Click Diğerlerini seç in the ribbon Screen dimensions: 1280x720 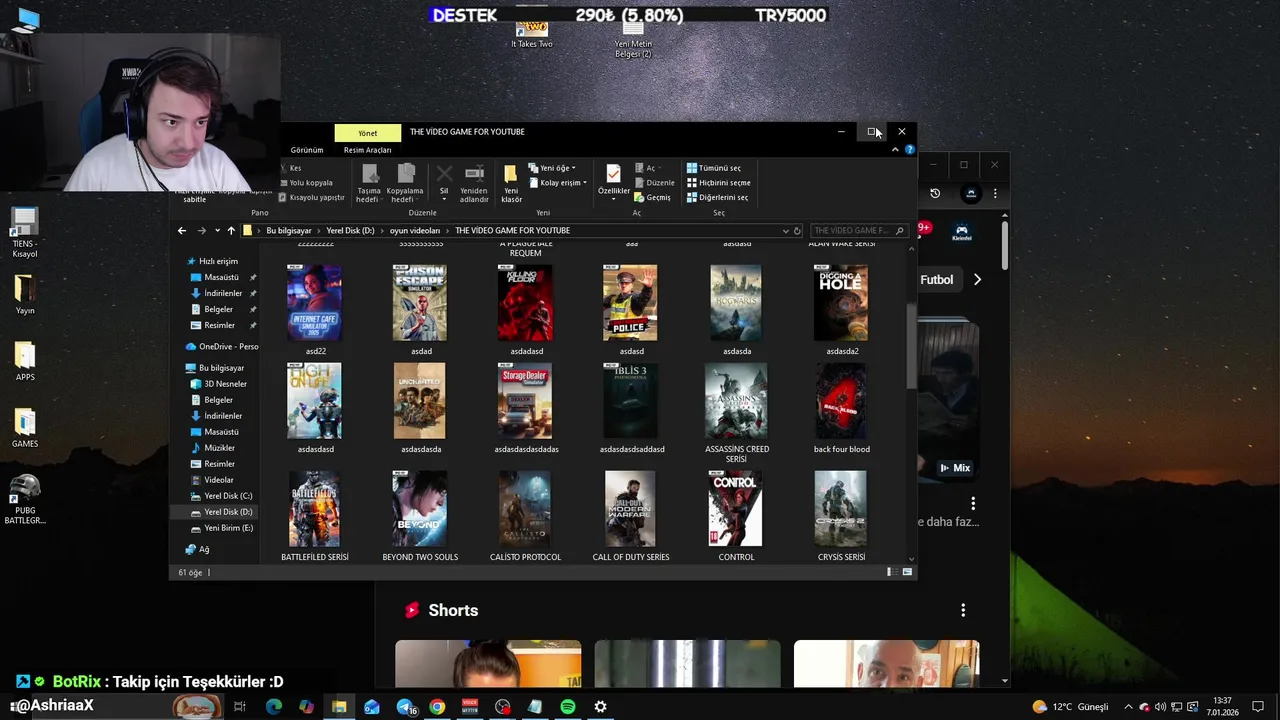(717, 197)
